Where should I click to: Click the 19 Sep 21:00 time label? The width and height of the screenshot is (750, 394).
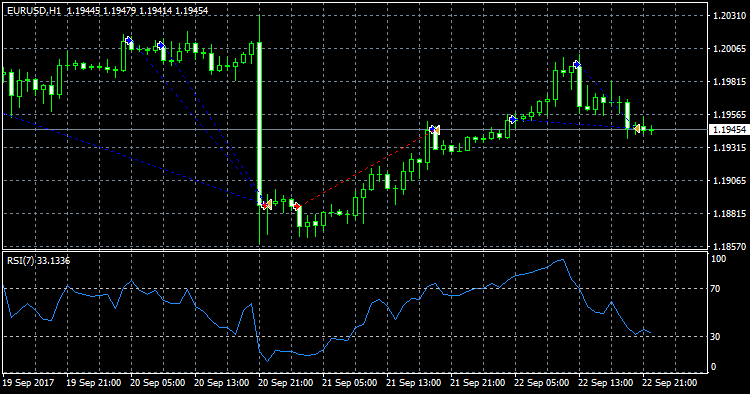(93, 383)
